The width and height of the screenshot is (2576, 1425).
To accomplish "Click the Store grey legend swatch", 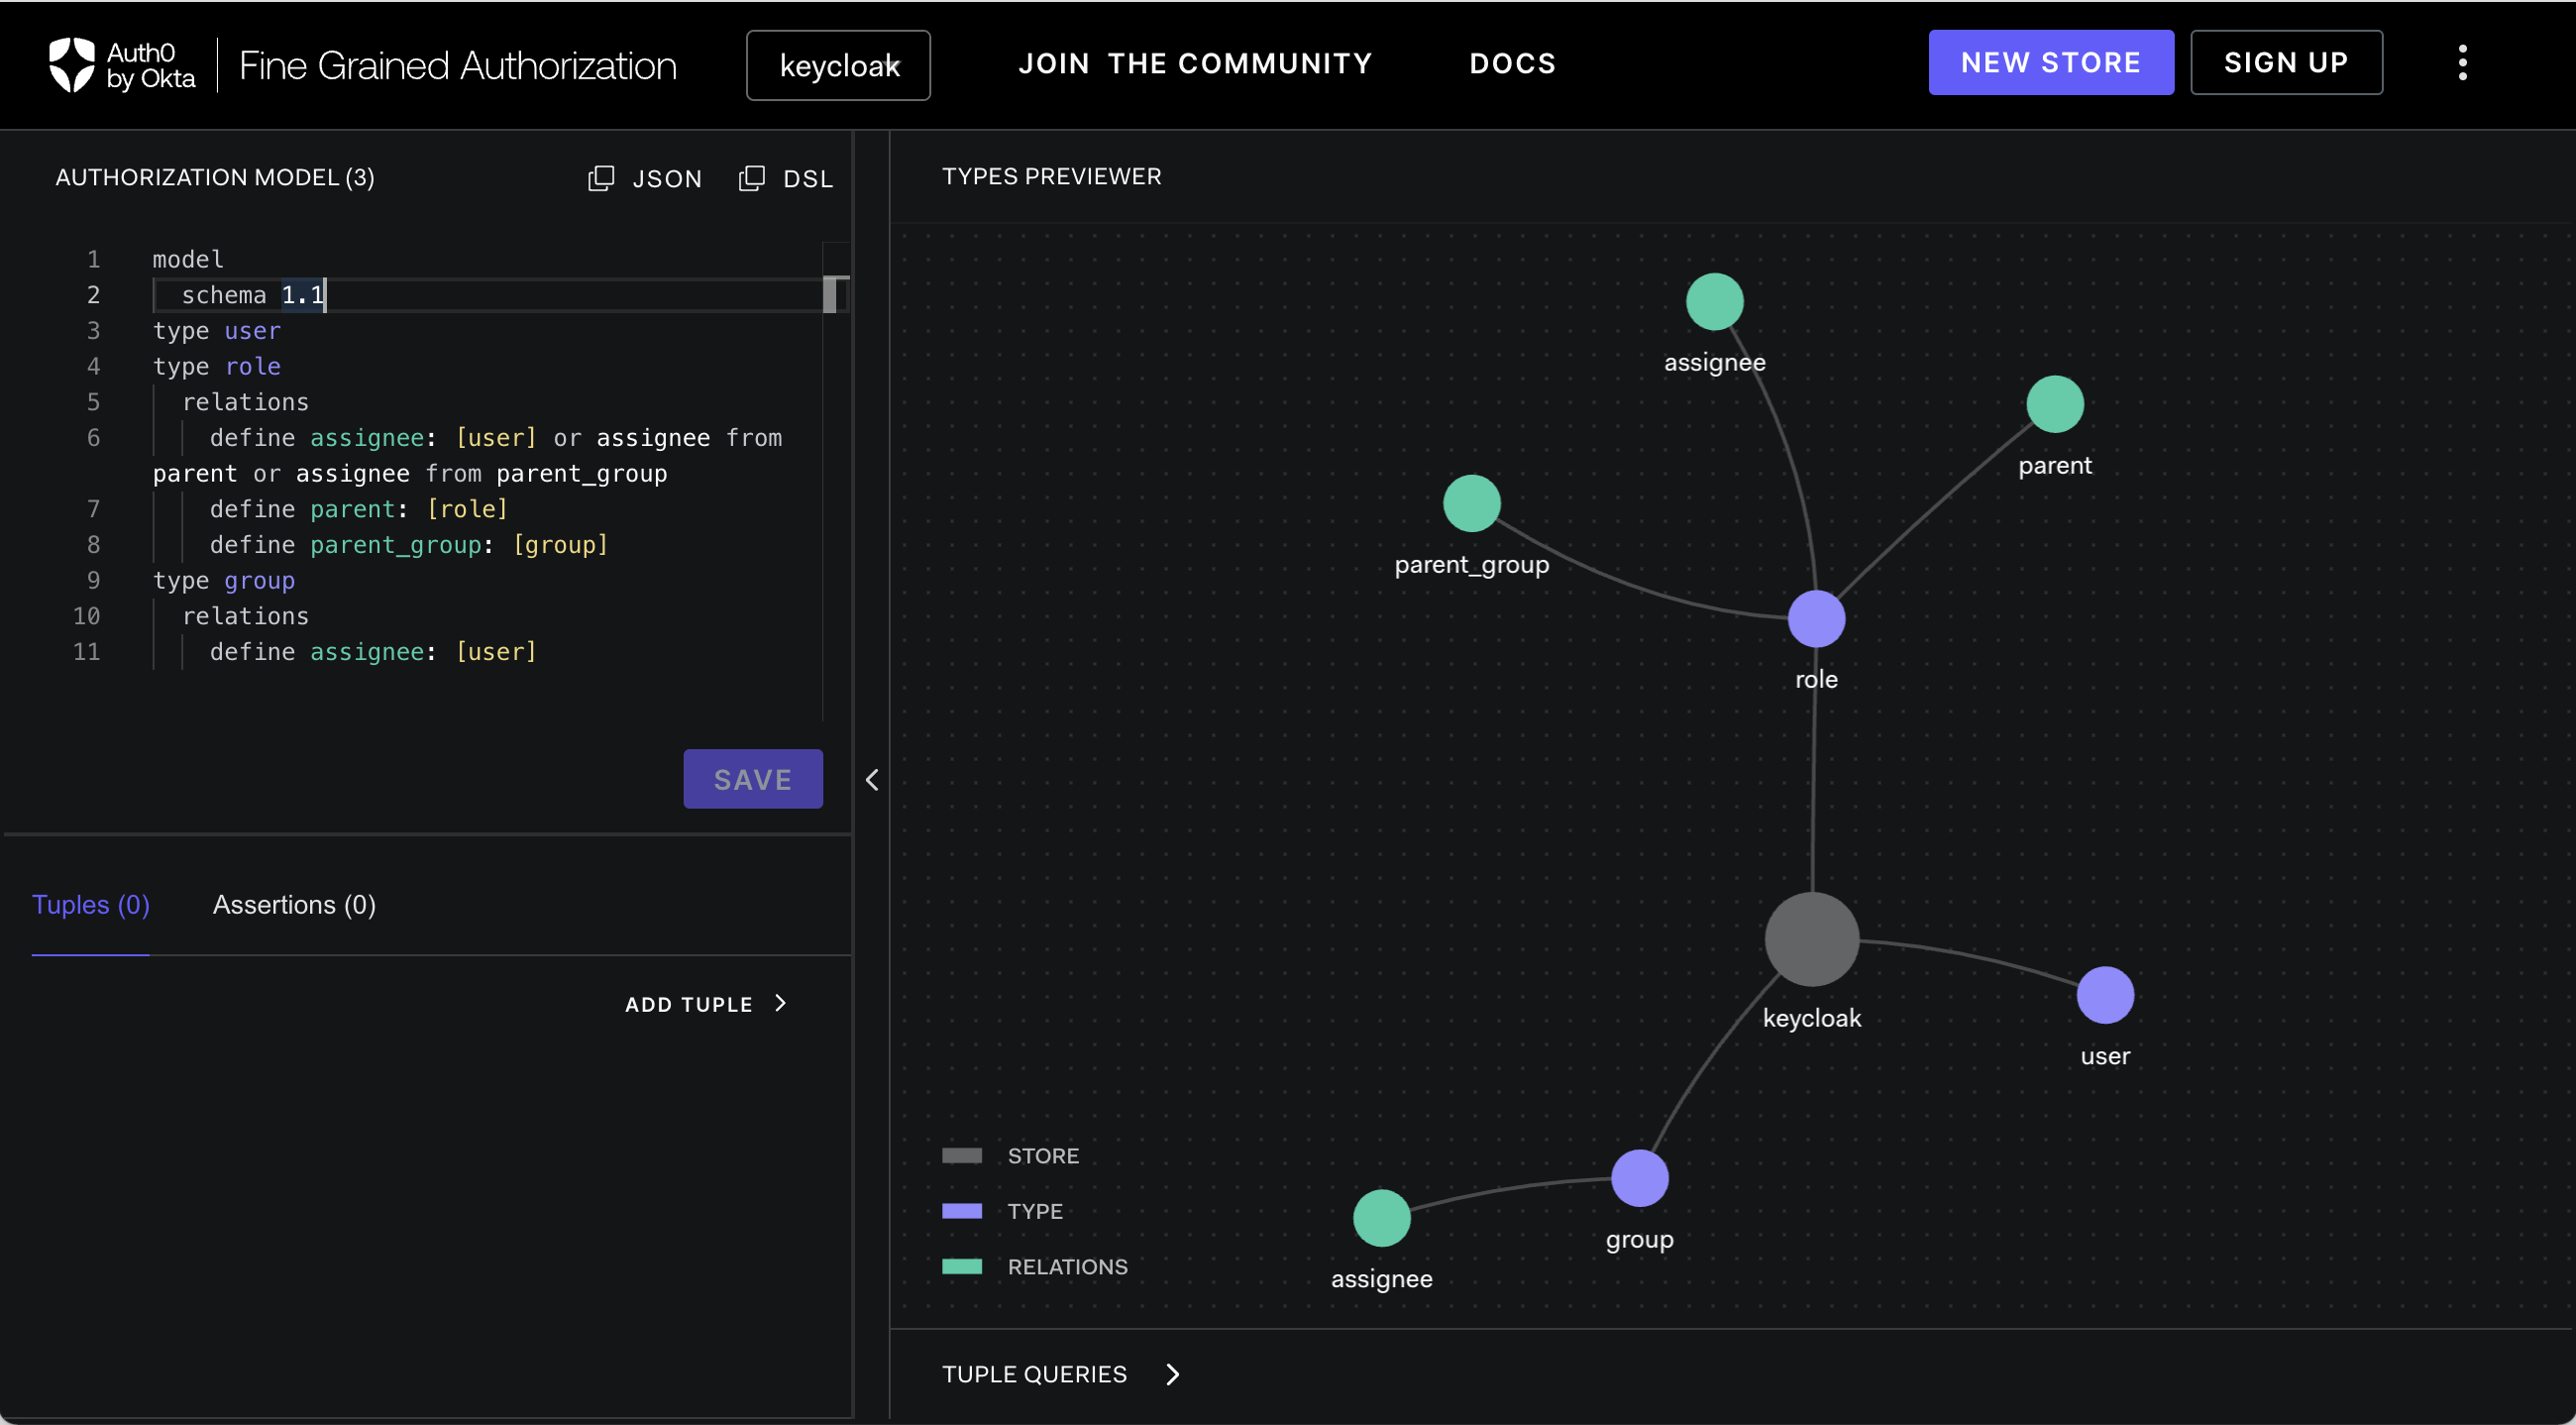I will (x=961, y=1155).
